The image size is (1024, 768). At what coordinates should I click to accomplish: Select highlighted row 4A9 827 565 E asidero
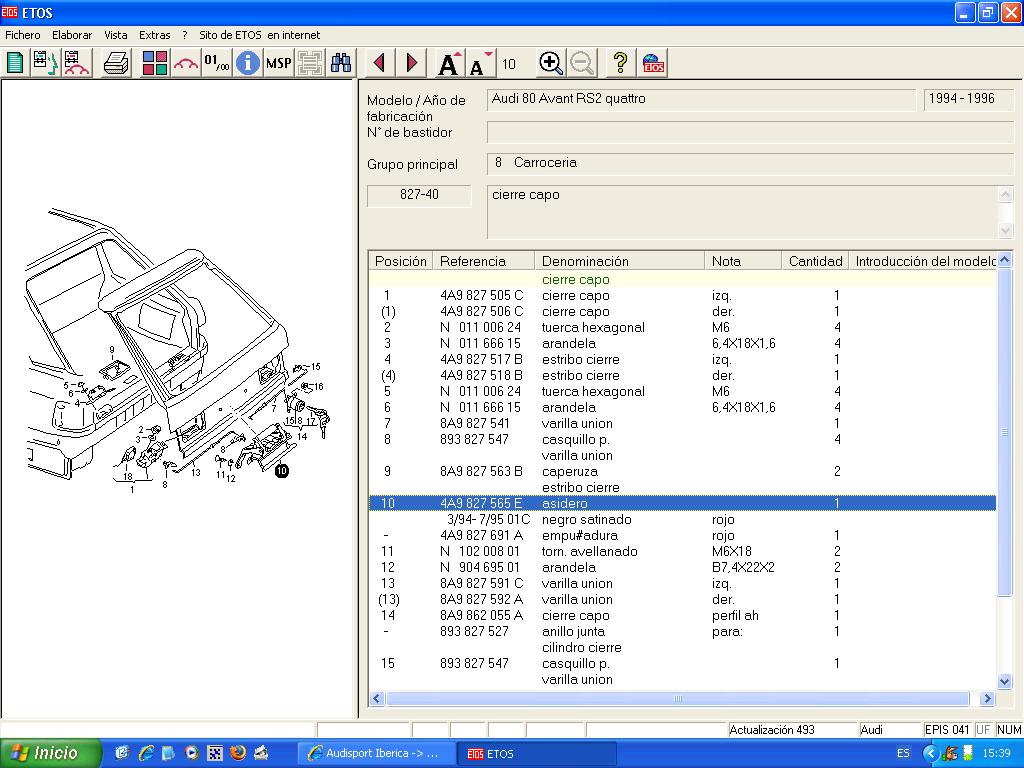[x=682, y=504]
